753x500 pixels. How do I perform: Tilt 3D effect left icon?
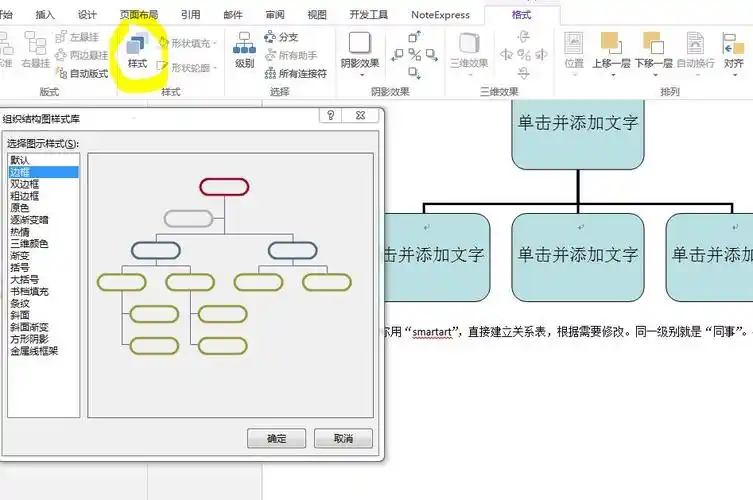506,55
